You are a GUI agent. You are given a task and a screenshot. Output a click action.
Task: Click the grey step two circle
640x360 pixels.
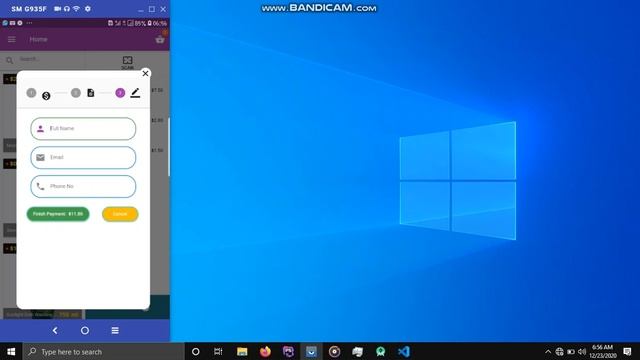point(76,93)
